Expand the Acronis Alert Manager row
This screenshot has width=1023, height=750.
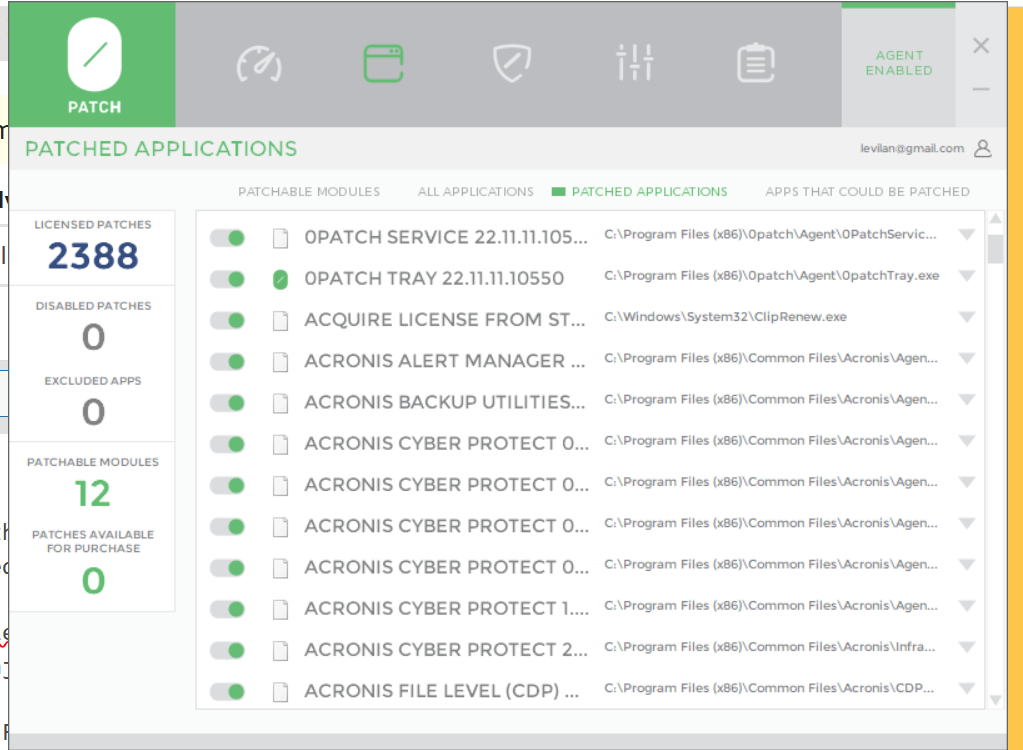[x=967, y=358]
